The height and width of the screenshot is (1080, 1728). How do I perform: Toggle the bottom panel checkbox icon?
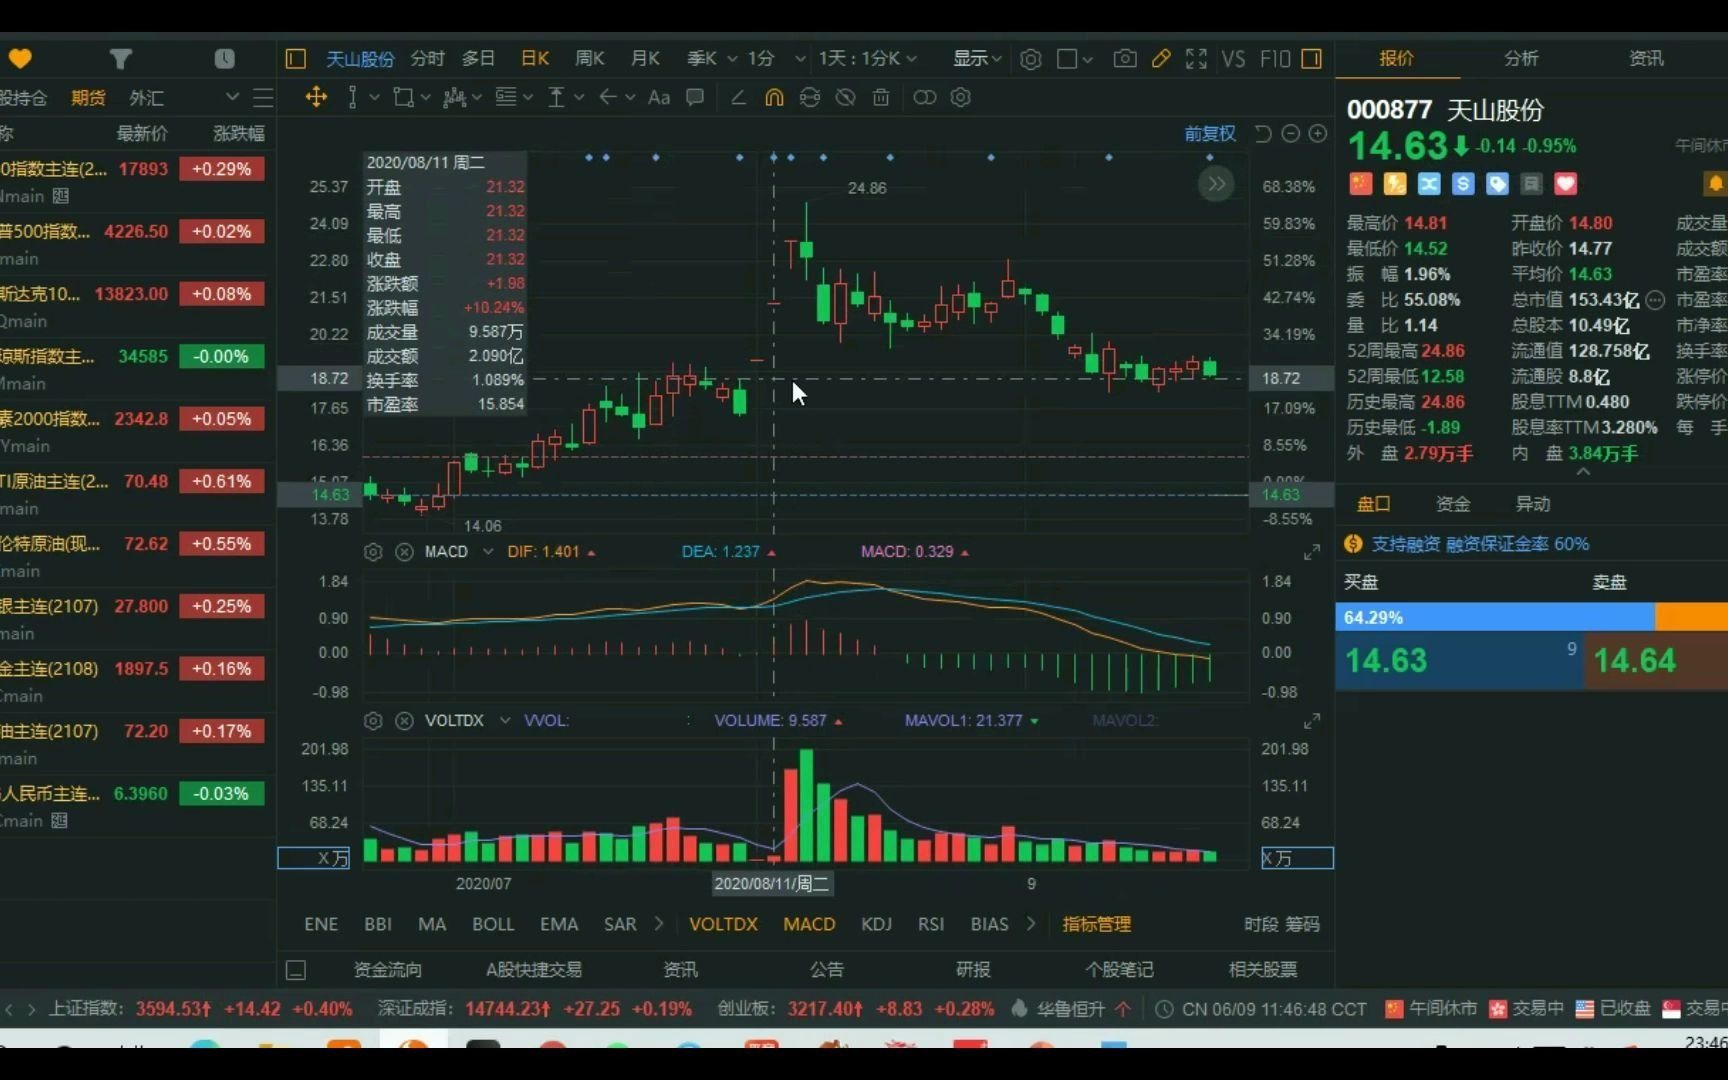coord(296,970)
